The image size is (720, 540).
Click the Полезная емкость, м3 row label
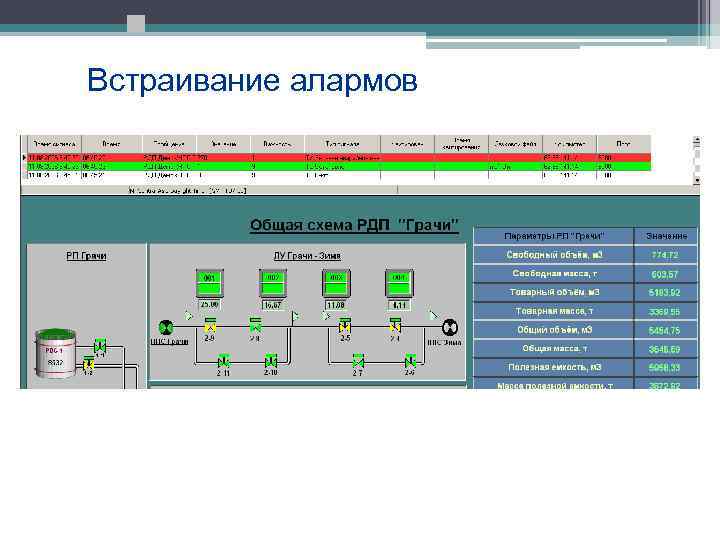[x=554, y=367]
